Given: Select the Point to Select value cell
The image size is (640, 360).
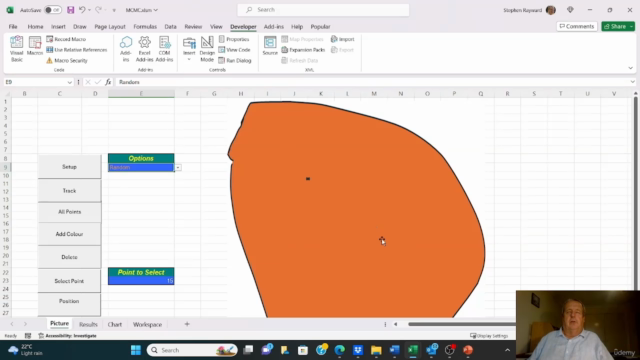Looking at the screenshot, I should (141, 280).
